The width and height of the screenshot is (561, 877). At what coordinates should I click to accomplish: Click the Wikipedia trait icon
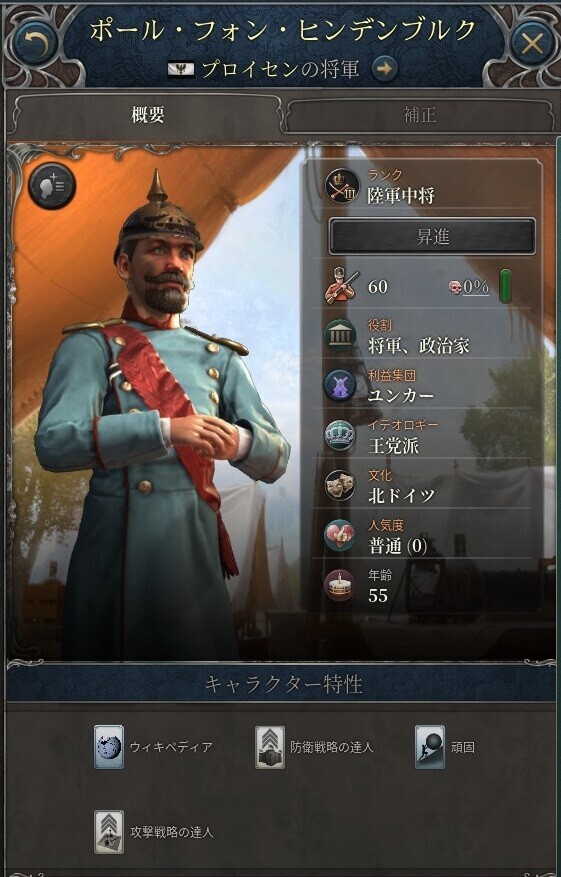coord(109,747)
